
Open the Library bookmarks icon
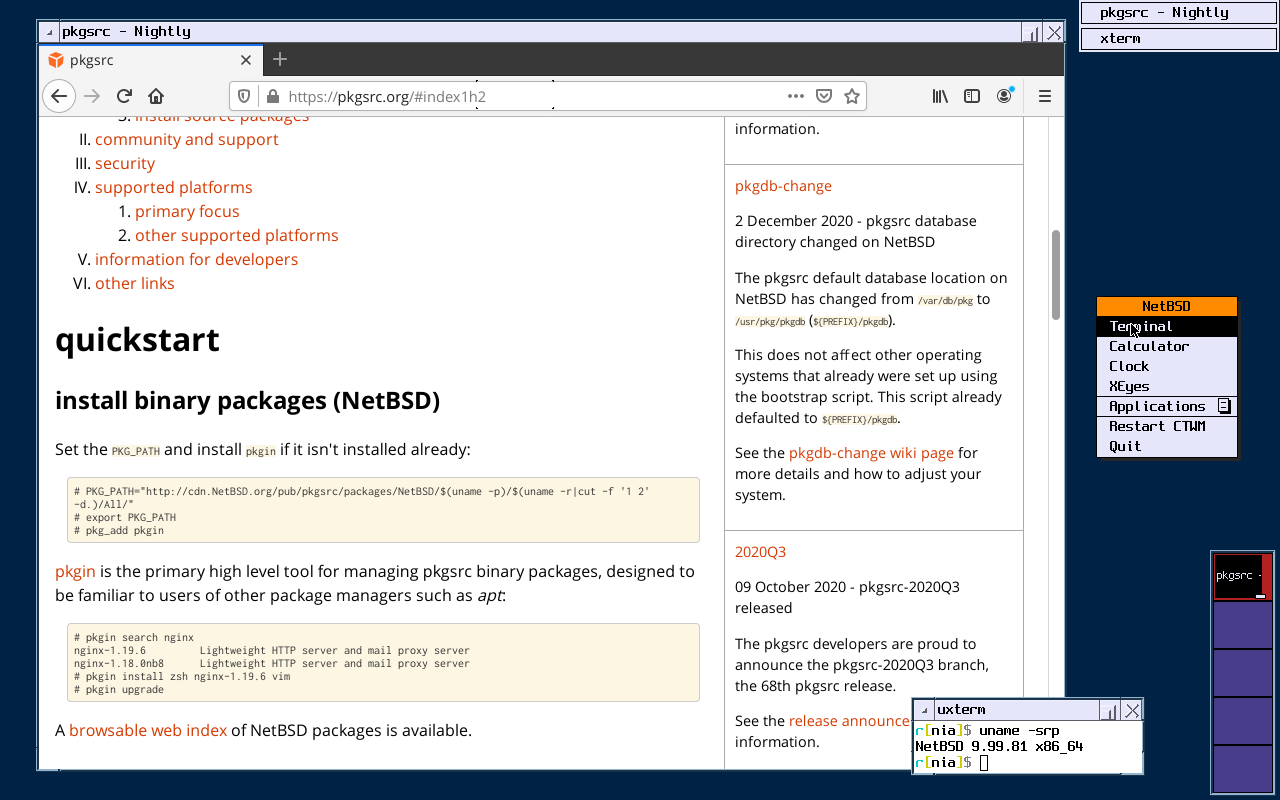click(x=940, y=96)
